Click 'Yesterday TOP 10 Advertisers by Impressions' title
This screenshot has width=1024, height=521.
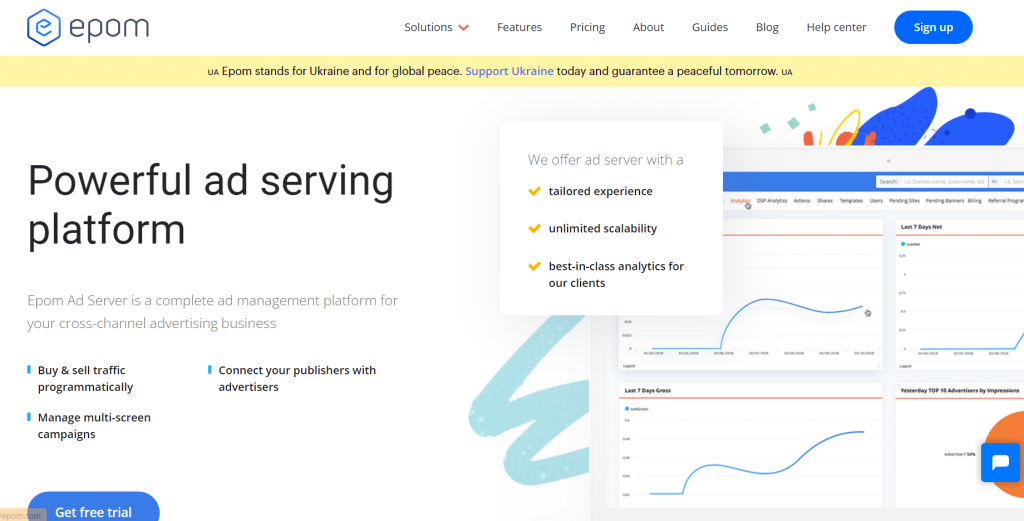coord(960,390)
